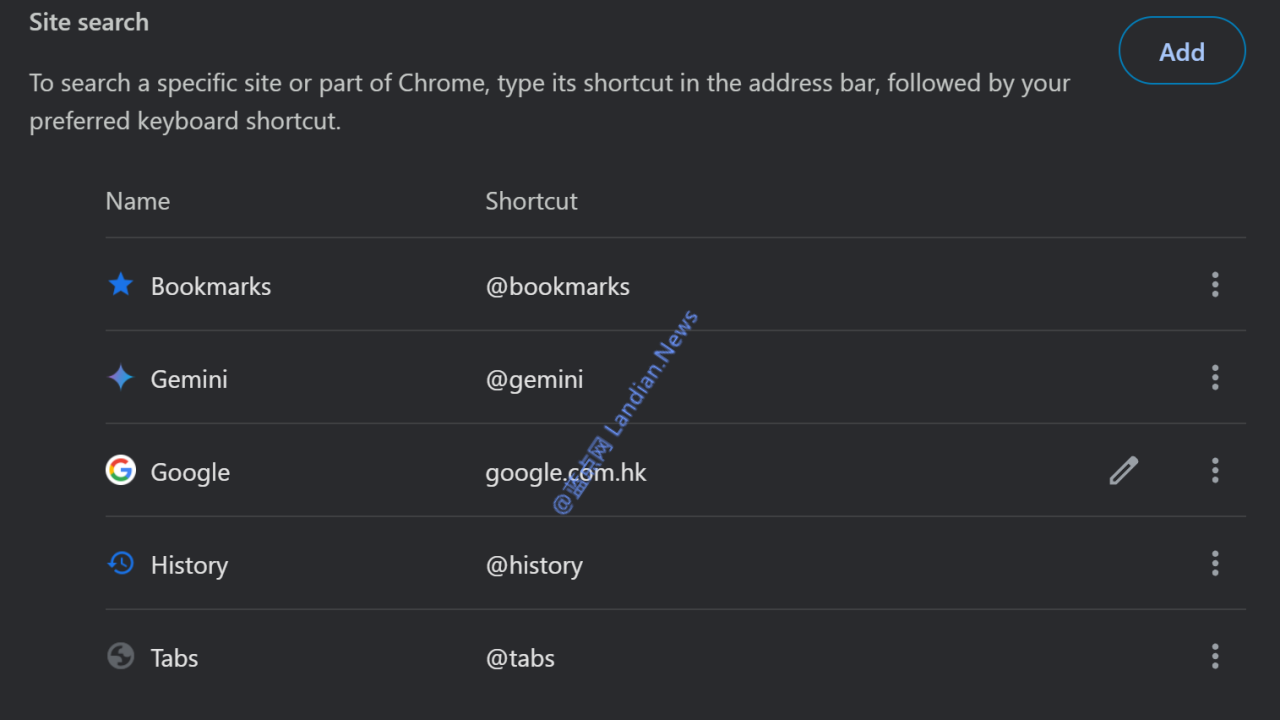This screenshot has height=720, width=1280.
Task: Click the @gemini shortcut text
Action: tap(534, 379)
